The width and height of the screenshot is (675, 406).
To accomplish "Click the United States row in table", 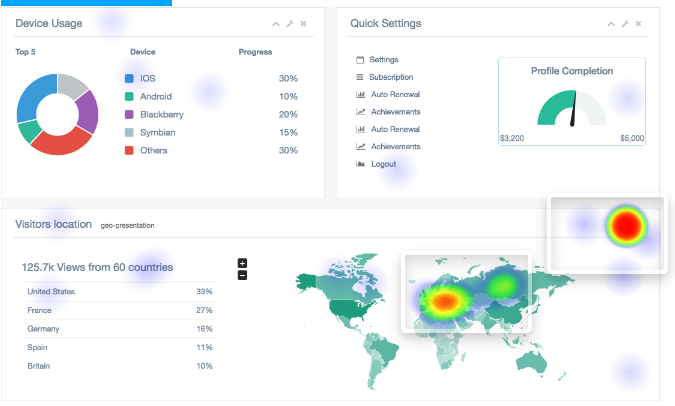I will (x=120, y=291).
